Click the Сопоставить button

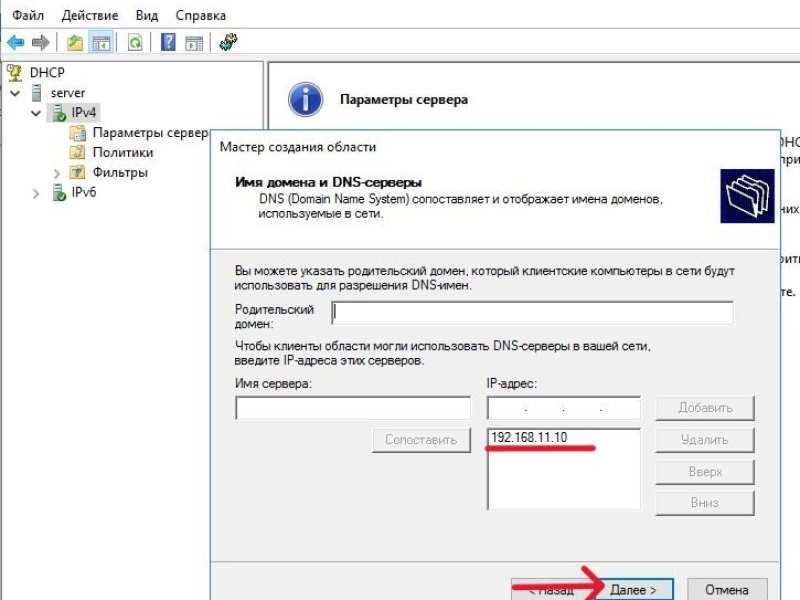point(421,440)
